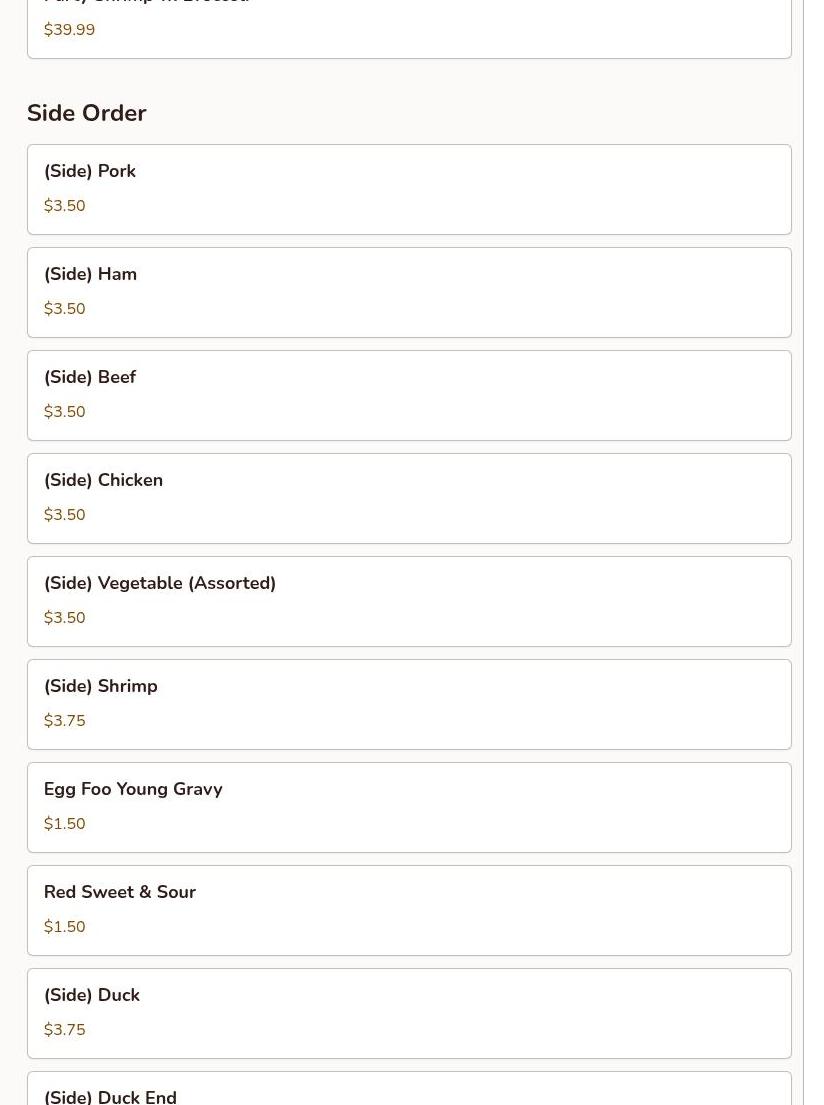Click the $3.50 price under (Side) Chicken
Viewport: 824px width, 1105px height.
click(x=64, y=514)
